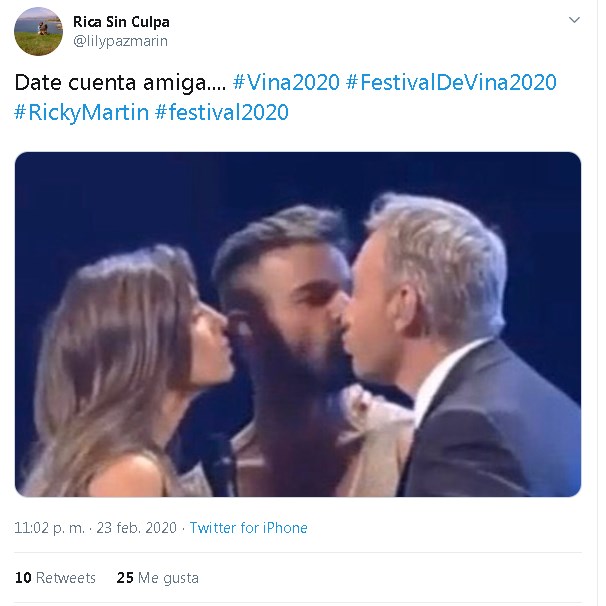Open the #Vina2020 hashtag

point(285,82)
